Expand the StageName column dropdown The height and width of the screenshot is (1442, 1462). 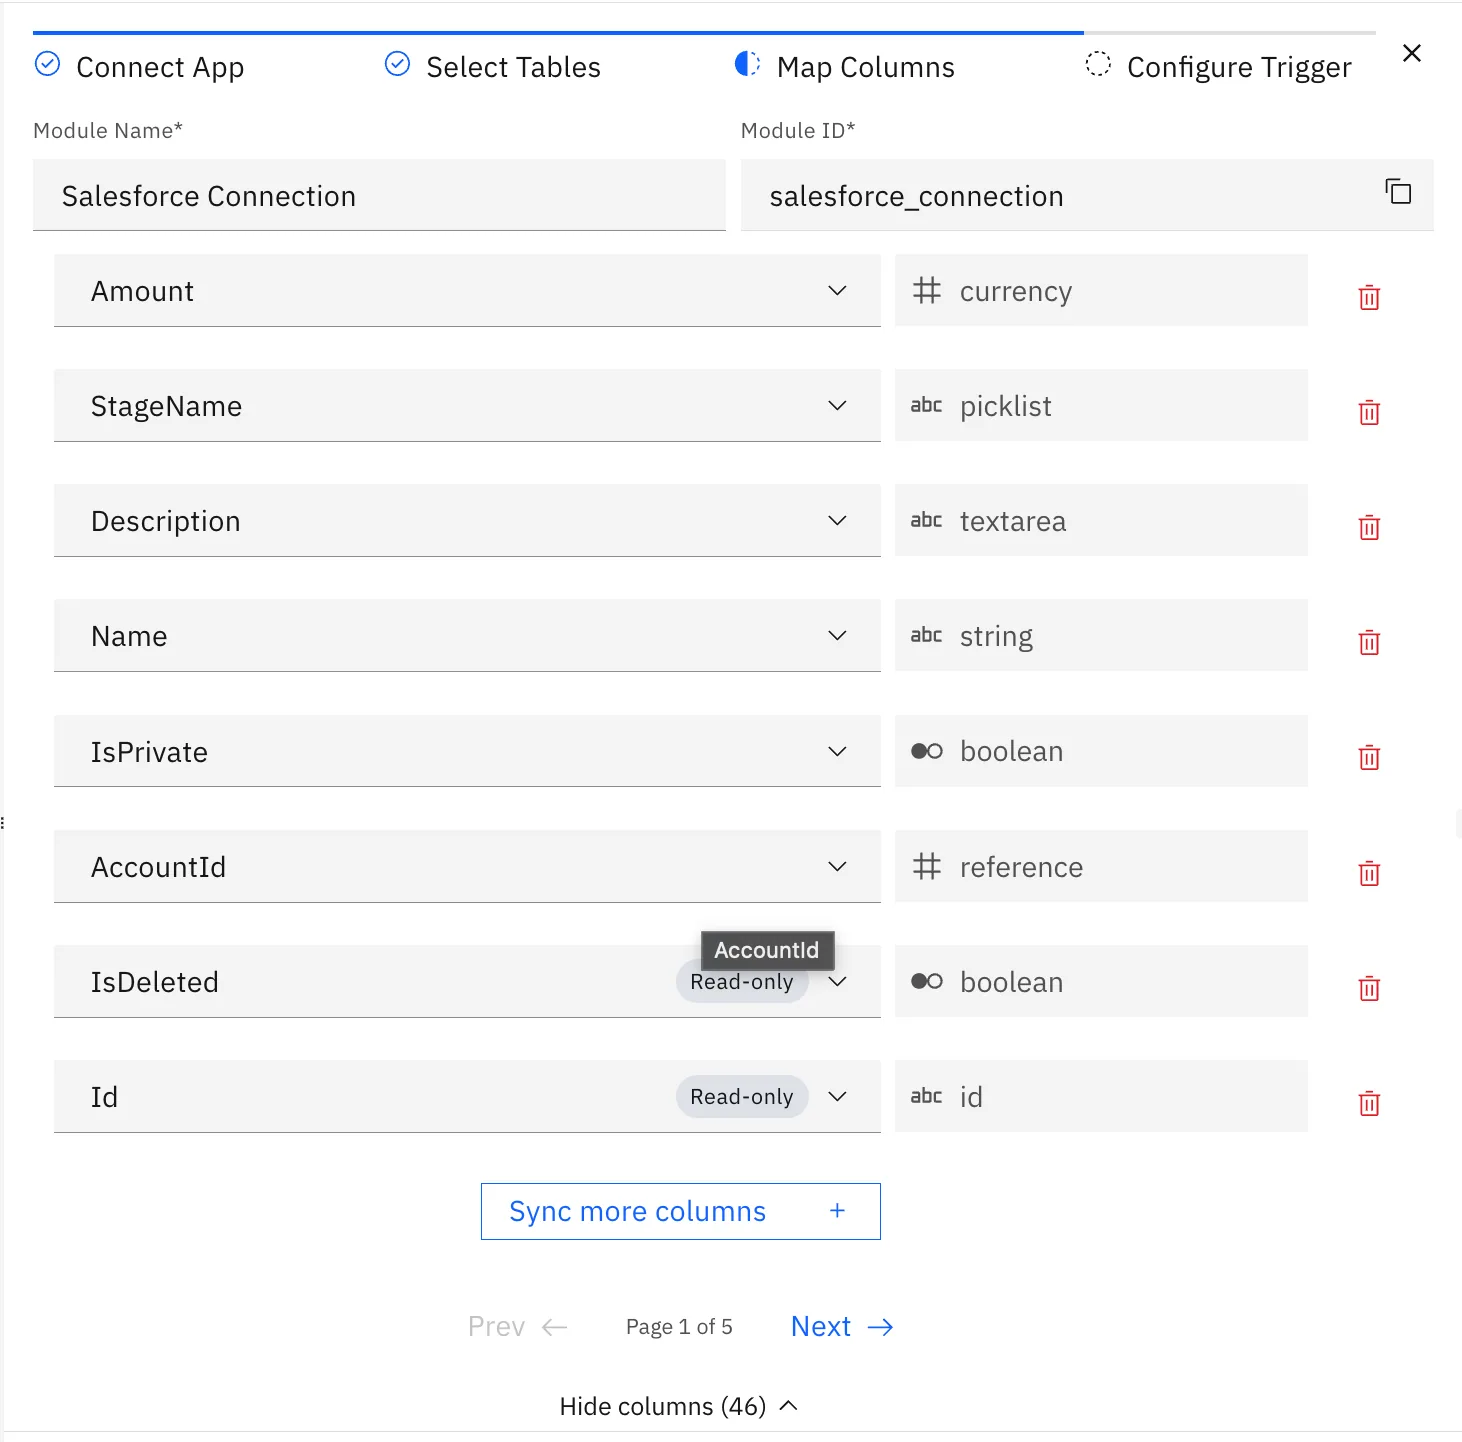pos(838,405)
